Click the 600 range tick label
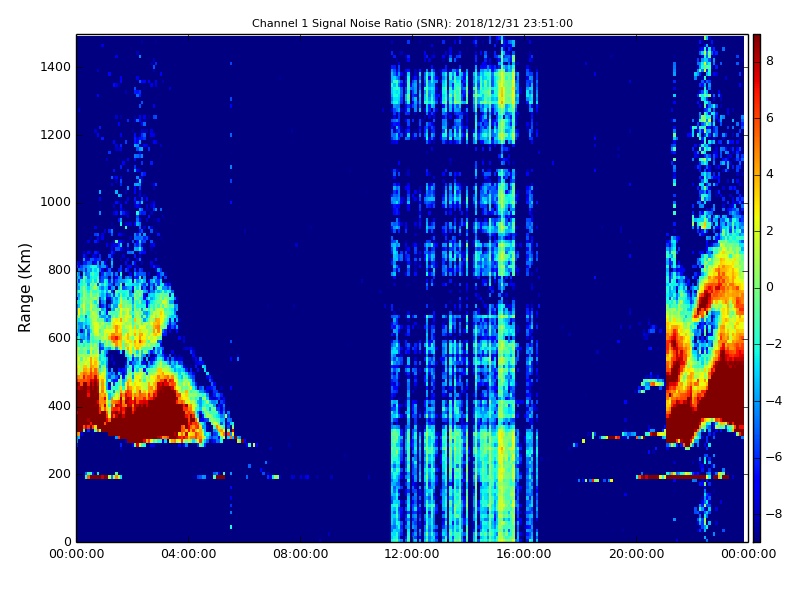The image size is (800, 600). click(59, 338)
